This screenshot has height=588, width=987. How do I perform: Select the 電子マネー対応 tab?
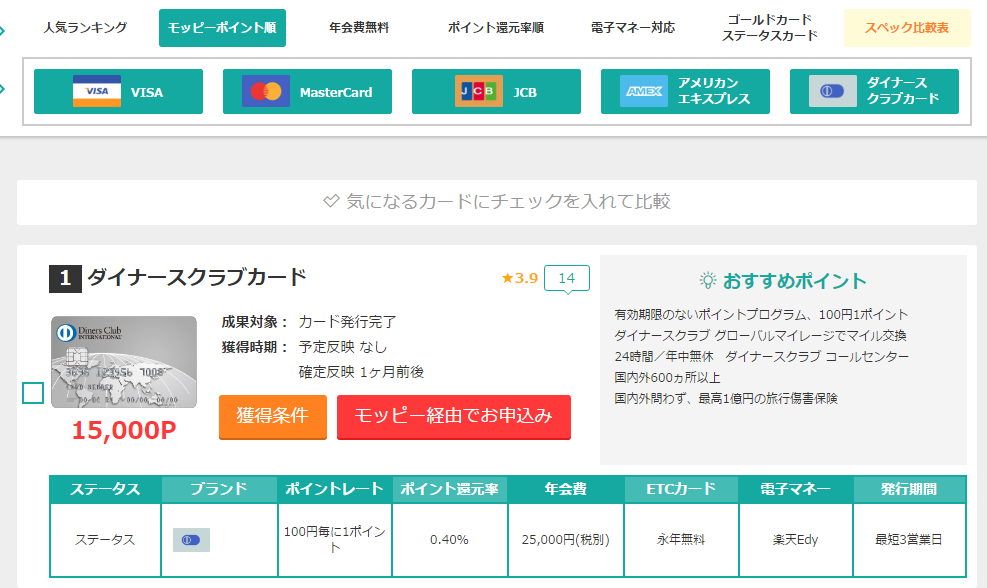(x=633, y=28)
